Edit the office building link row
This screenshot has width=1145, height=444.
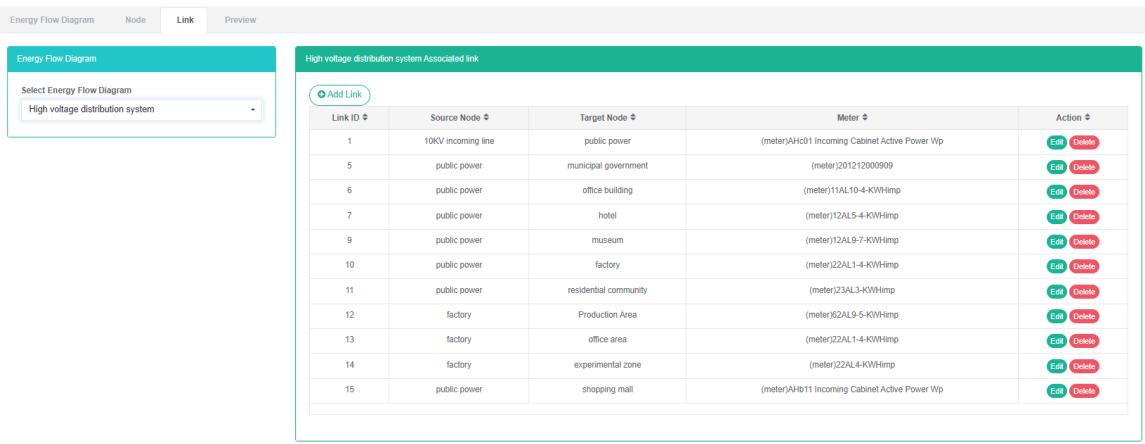pyautogui.click(x=1056, y=191)
